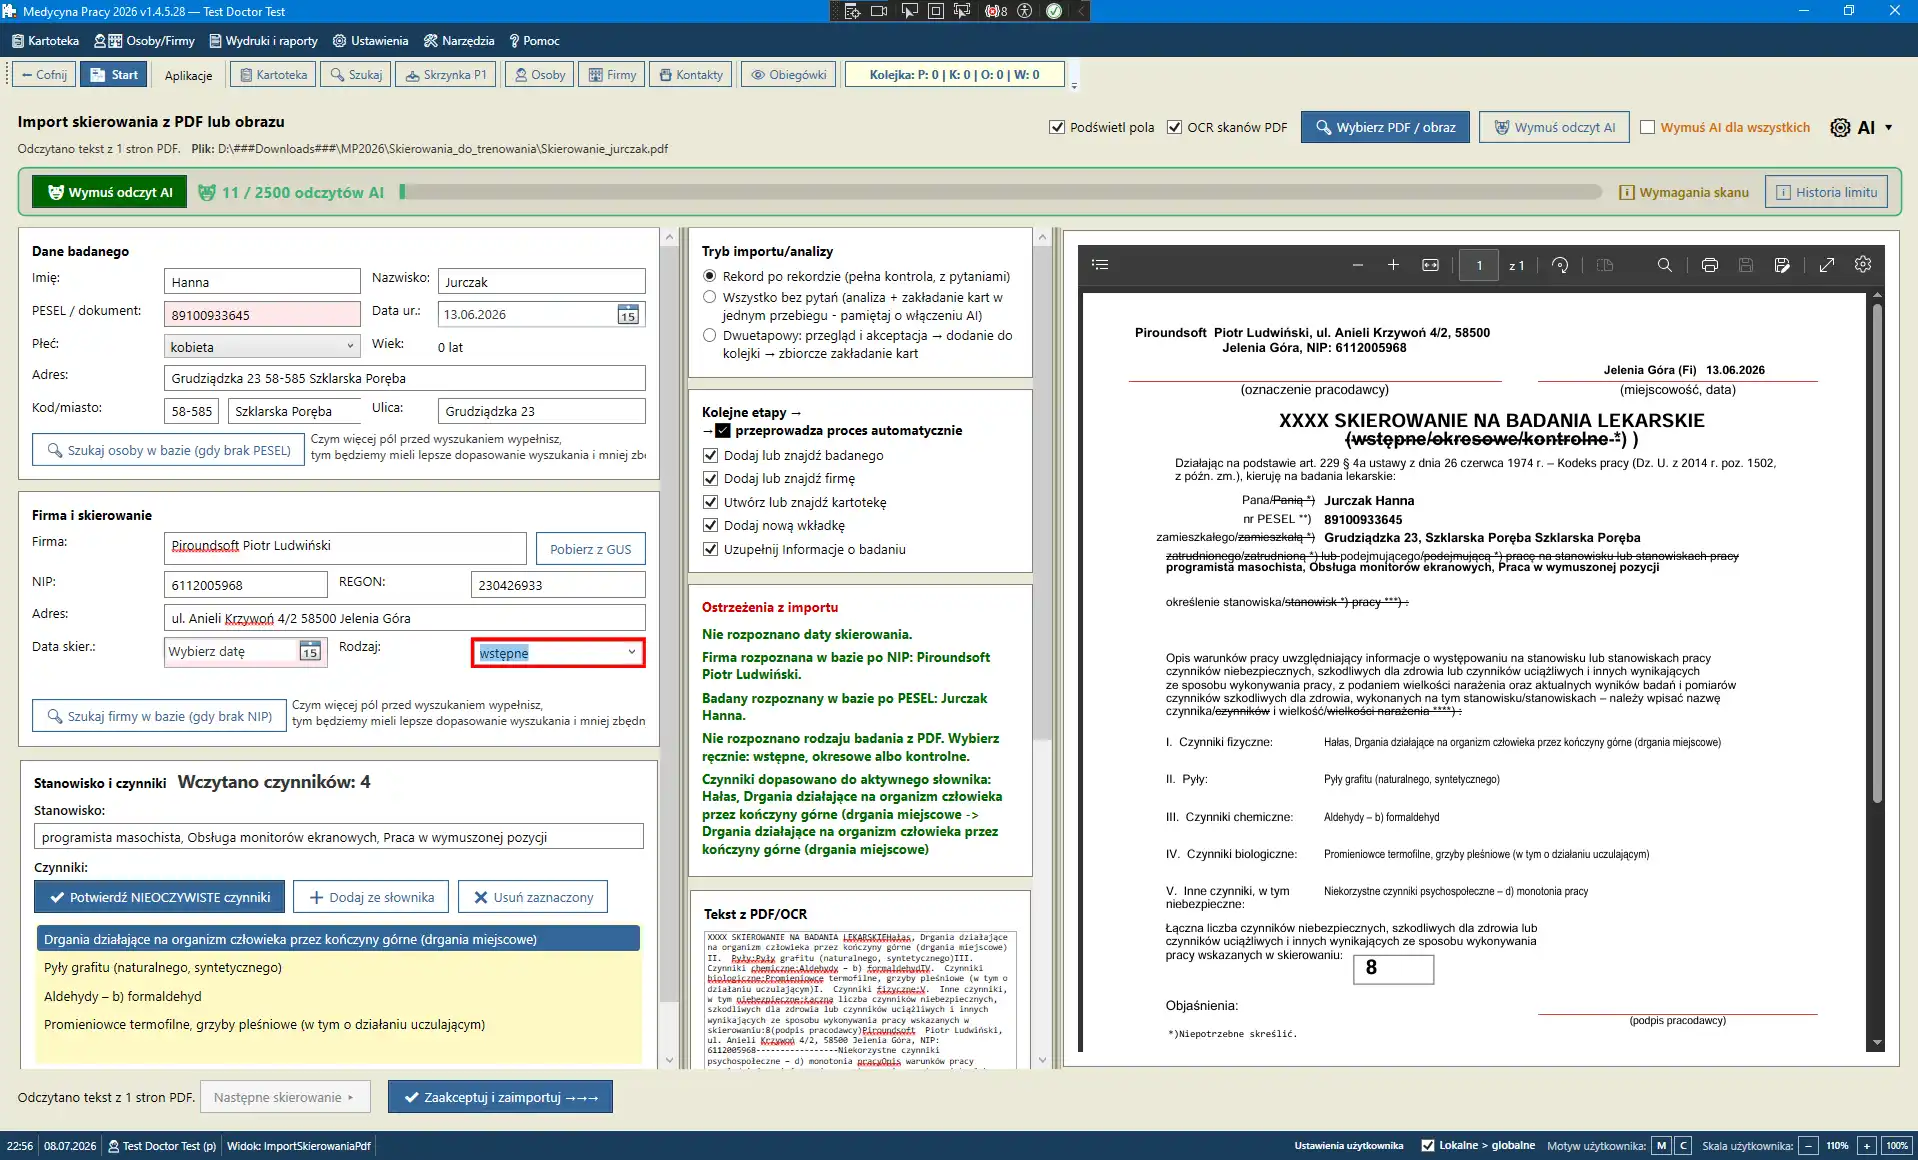Screen dimensions: 1918x1160
Task: Open Płeć dropdown showing kobieta
Action: click(262, 347)
